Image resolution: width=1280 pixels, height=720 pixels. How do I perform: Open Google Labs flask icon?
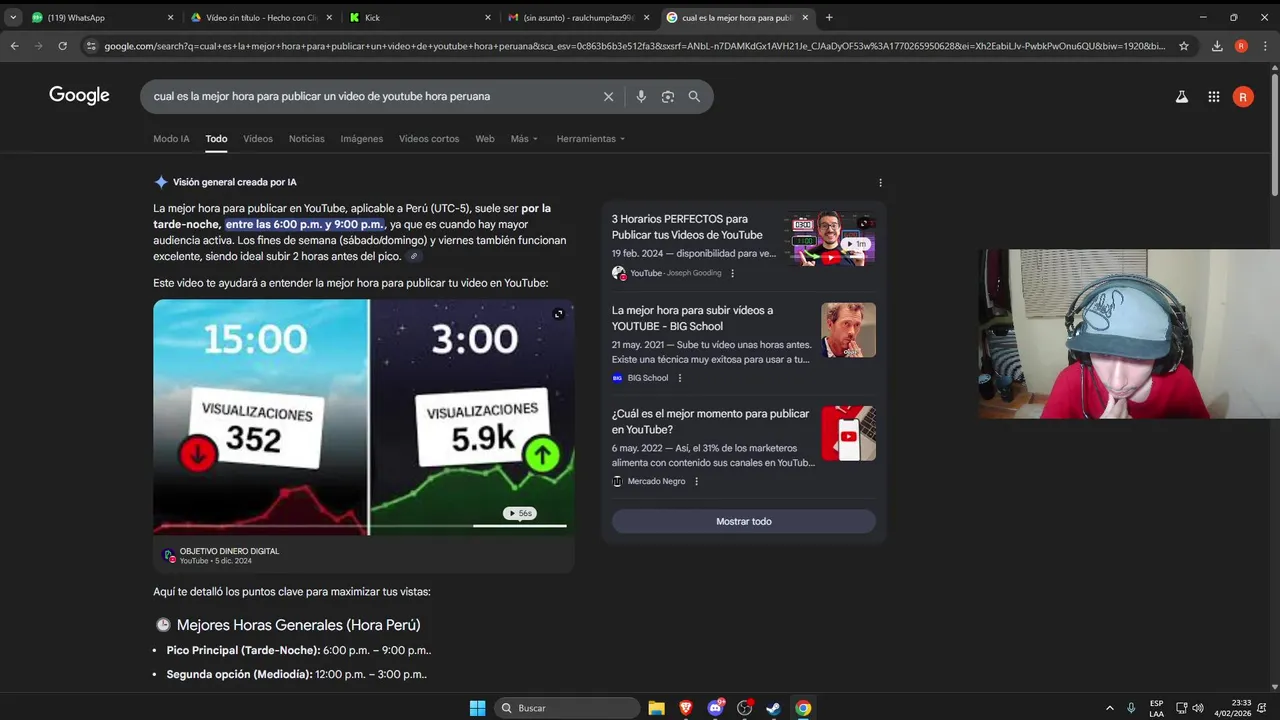tap(1181, 97)
